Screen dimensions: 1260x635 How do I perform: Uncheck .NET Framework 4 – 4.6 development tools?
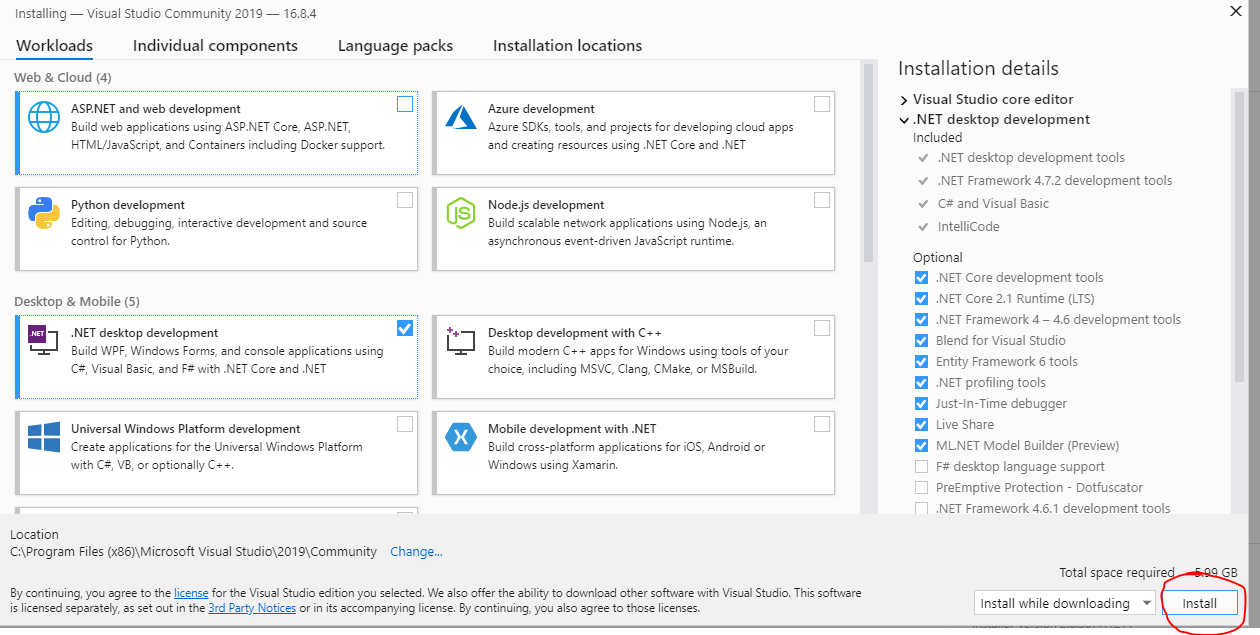(921, 320)
